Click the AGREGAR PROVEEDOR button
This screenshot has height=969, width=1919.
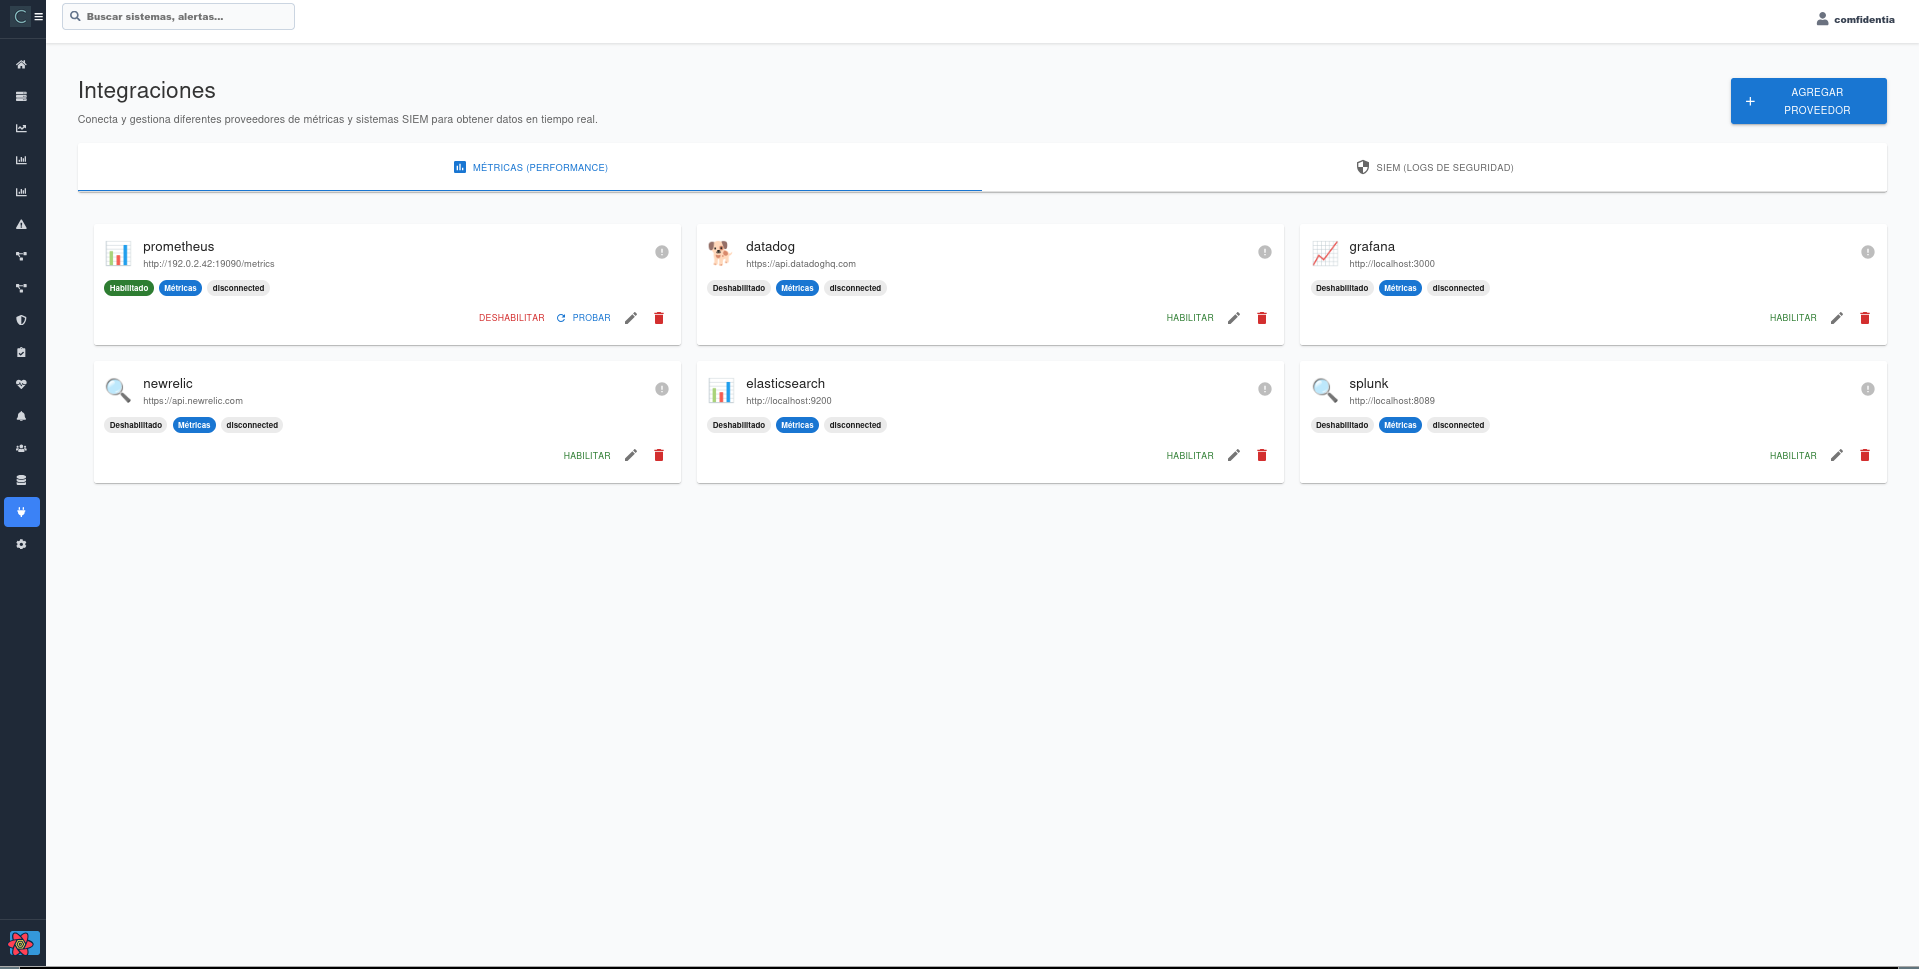1808,101
